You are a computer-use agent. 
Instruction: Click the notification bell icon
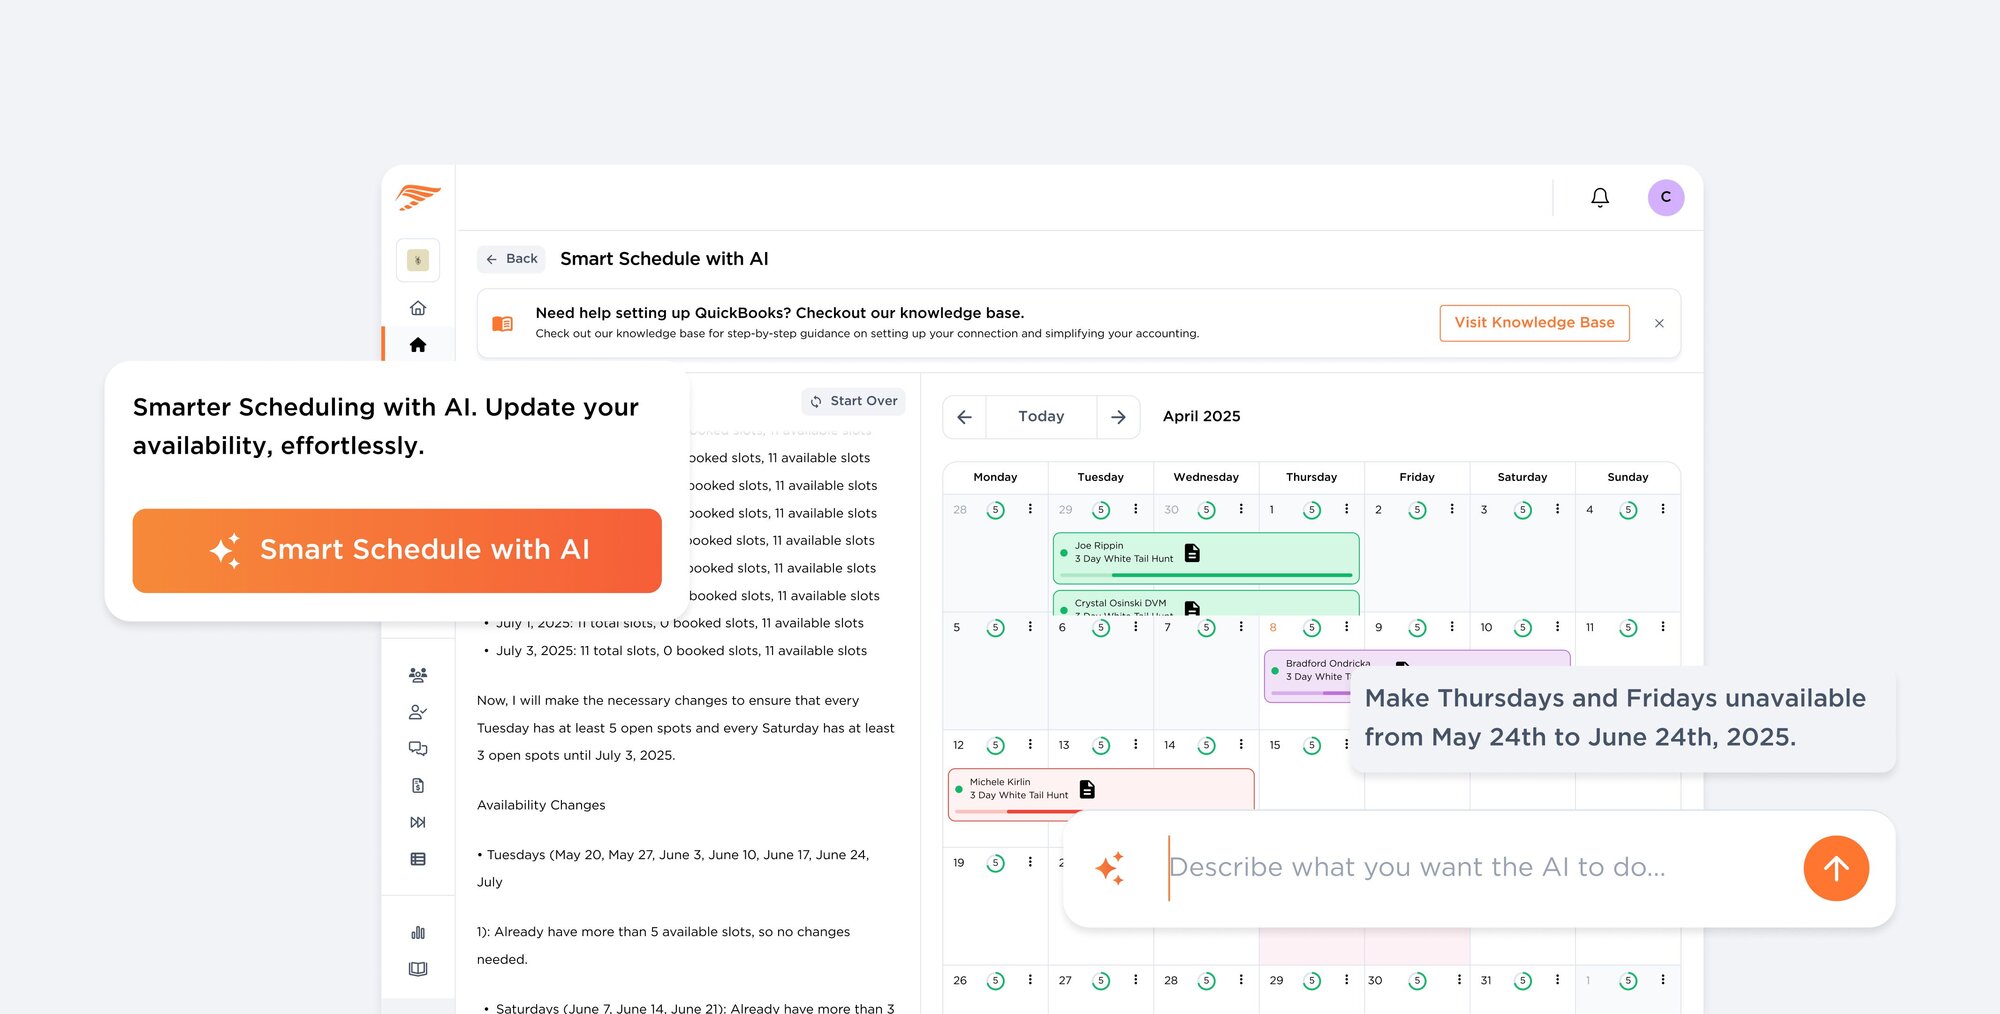click(1600, 198)
